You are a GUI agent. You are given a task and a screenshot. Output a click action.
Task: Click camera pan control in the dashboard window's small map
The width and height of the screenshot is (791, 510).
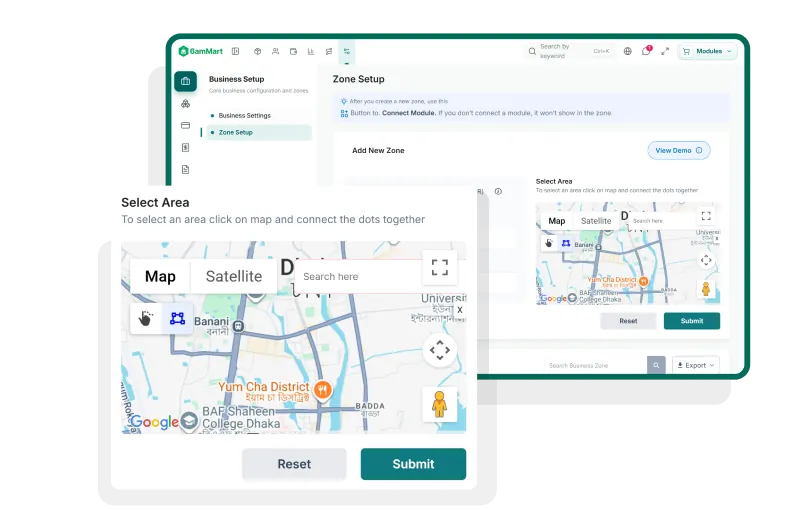coord(706,260)
